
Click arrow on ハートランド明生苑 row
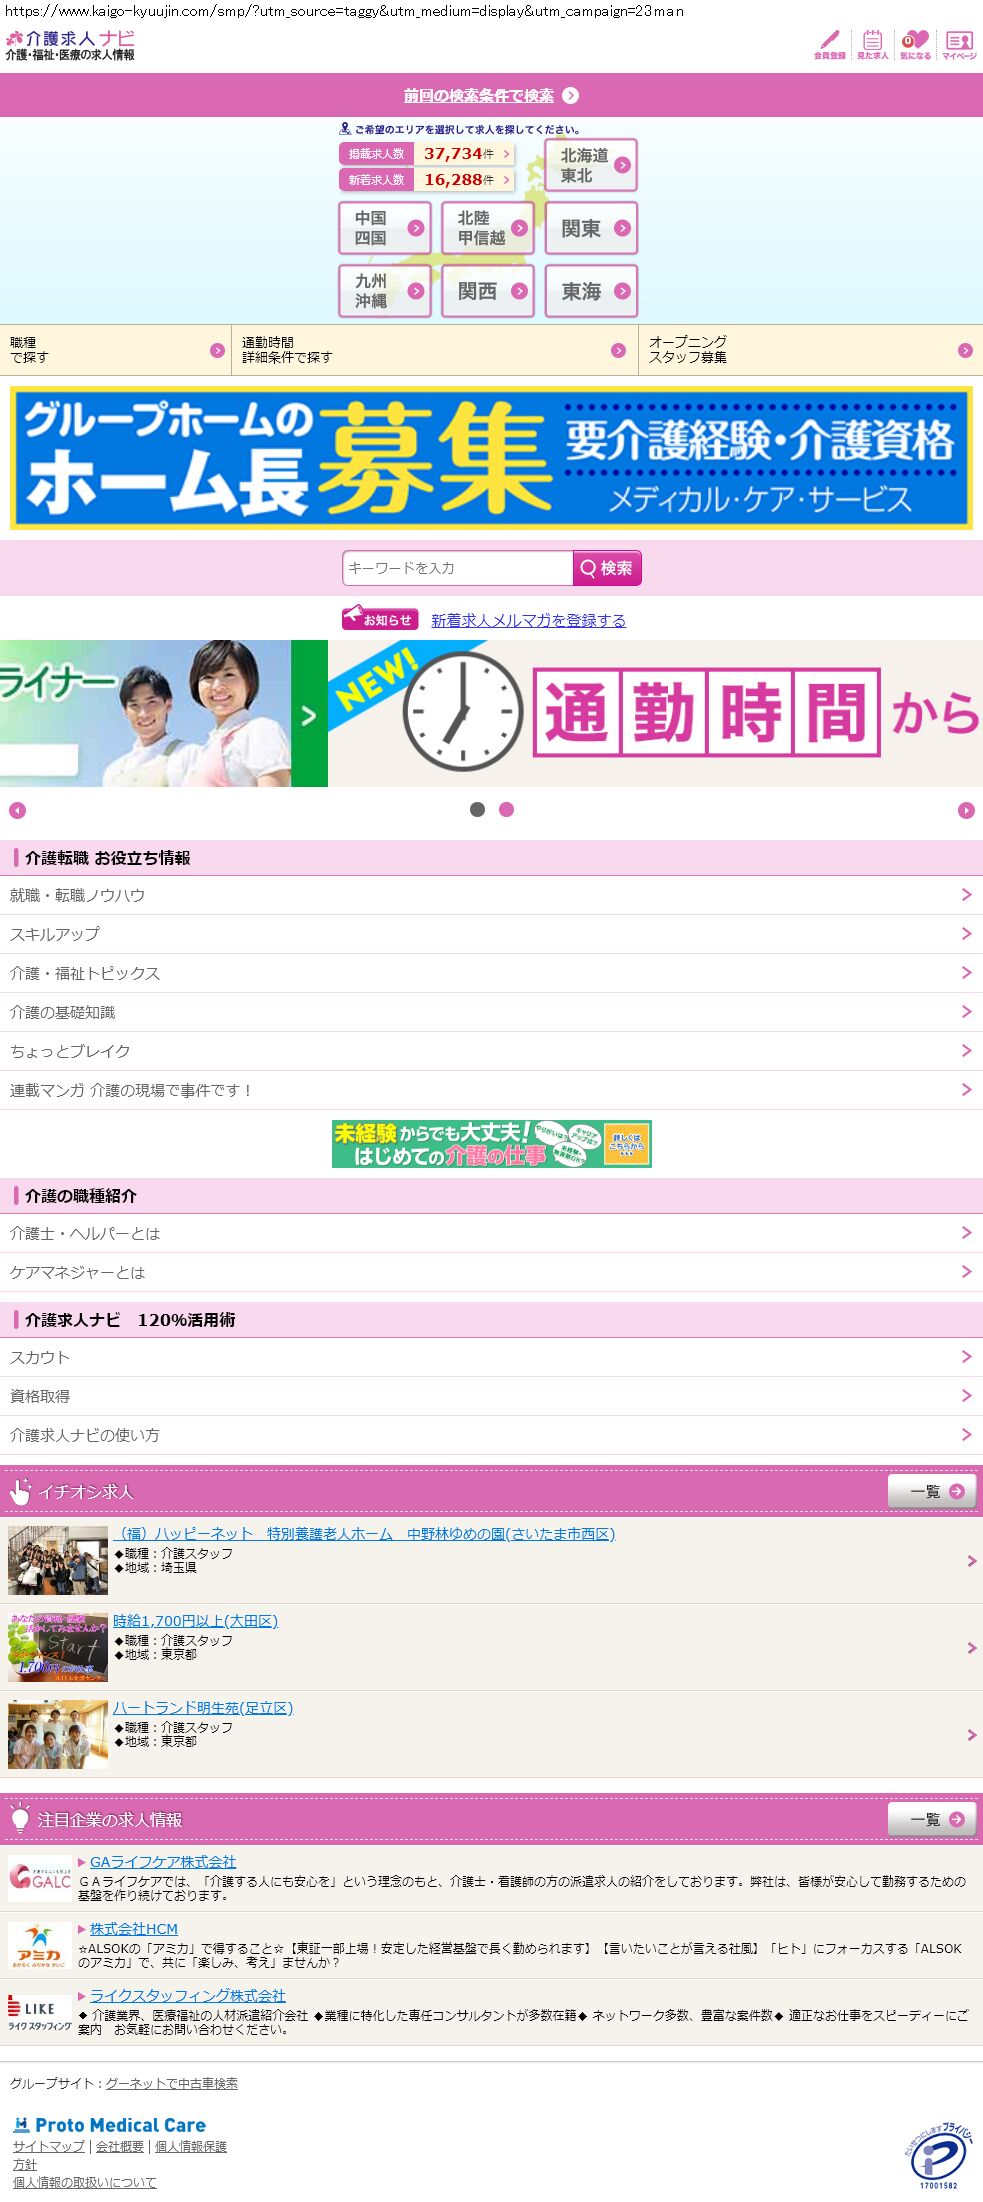(971, 1735)
